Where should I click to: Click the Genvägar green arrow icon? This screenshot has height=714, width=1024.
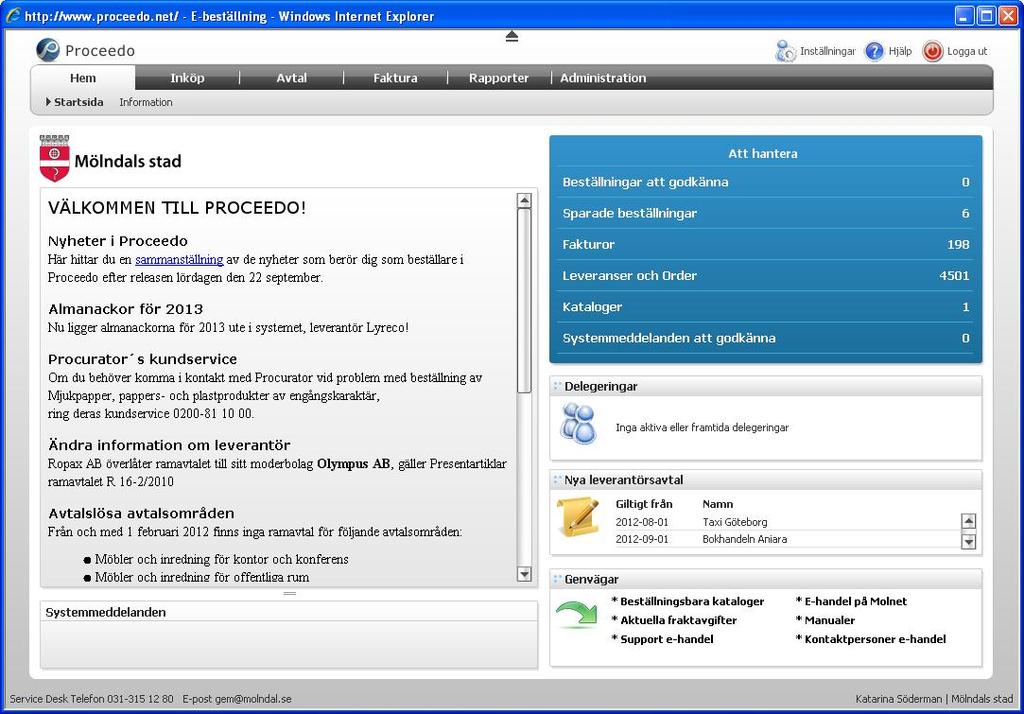point(576,614)
